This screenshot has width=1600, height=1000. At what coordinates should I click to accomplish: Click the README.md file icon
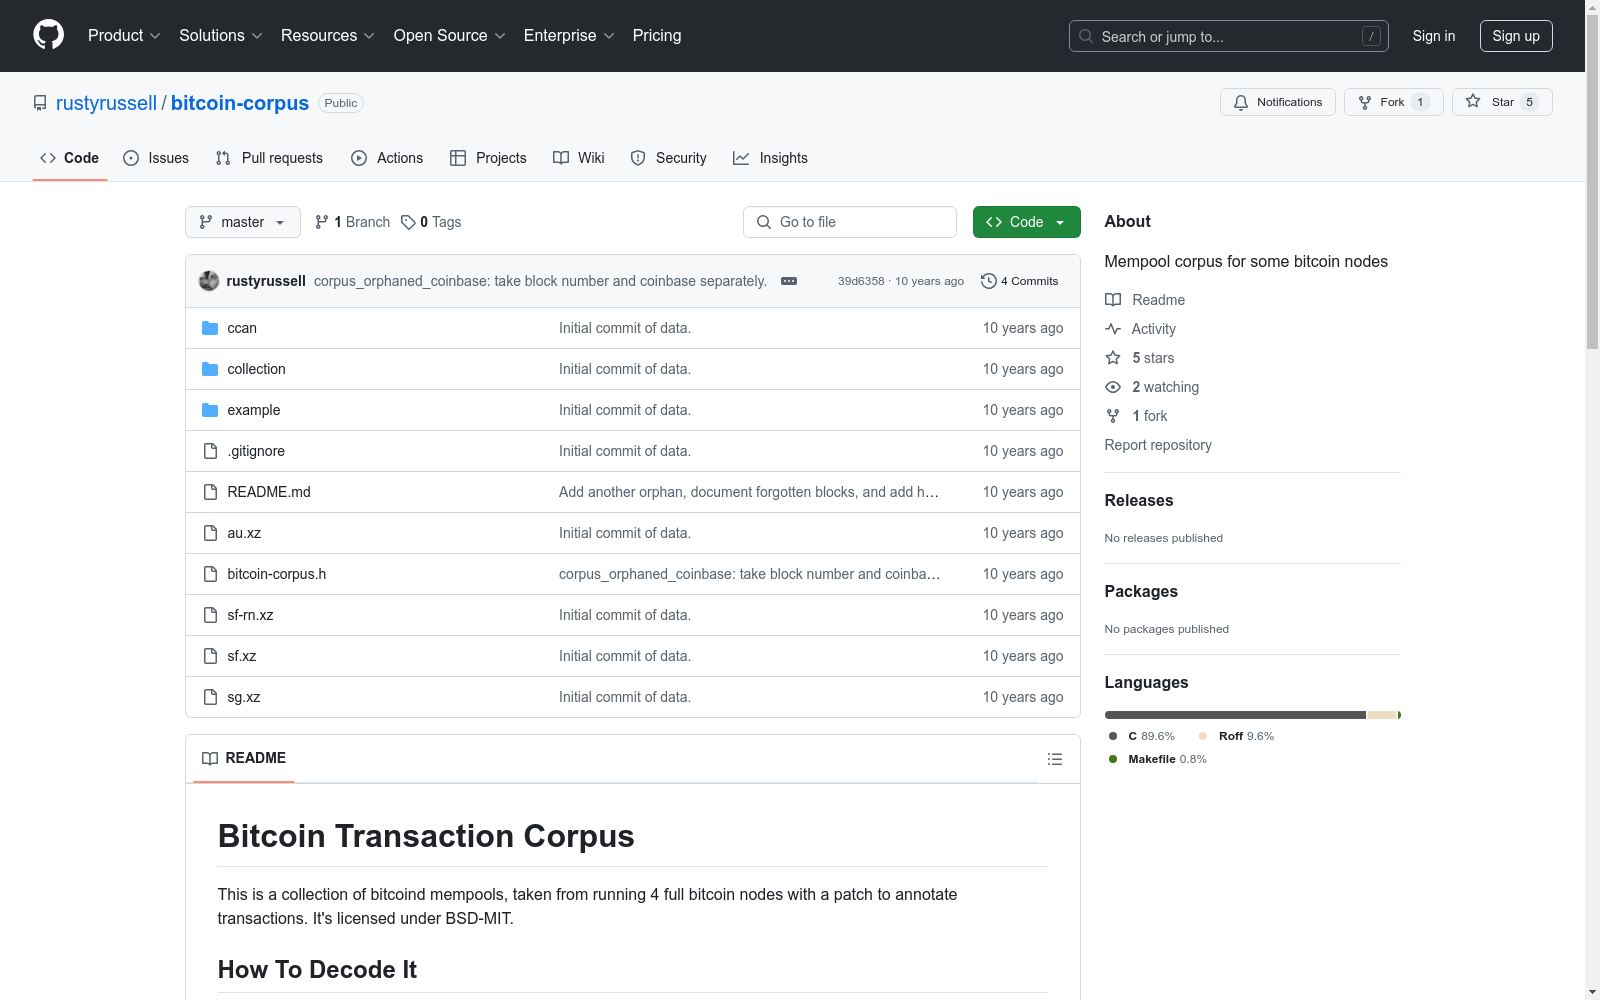point(210,492)
